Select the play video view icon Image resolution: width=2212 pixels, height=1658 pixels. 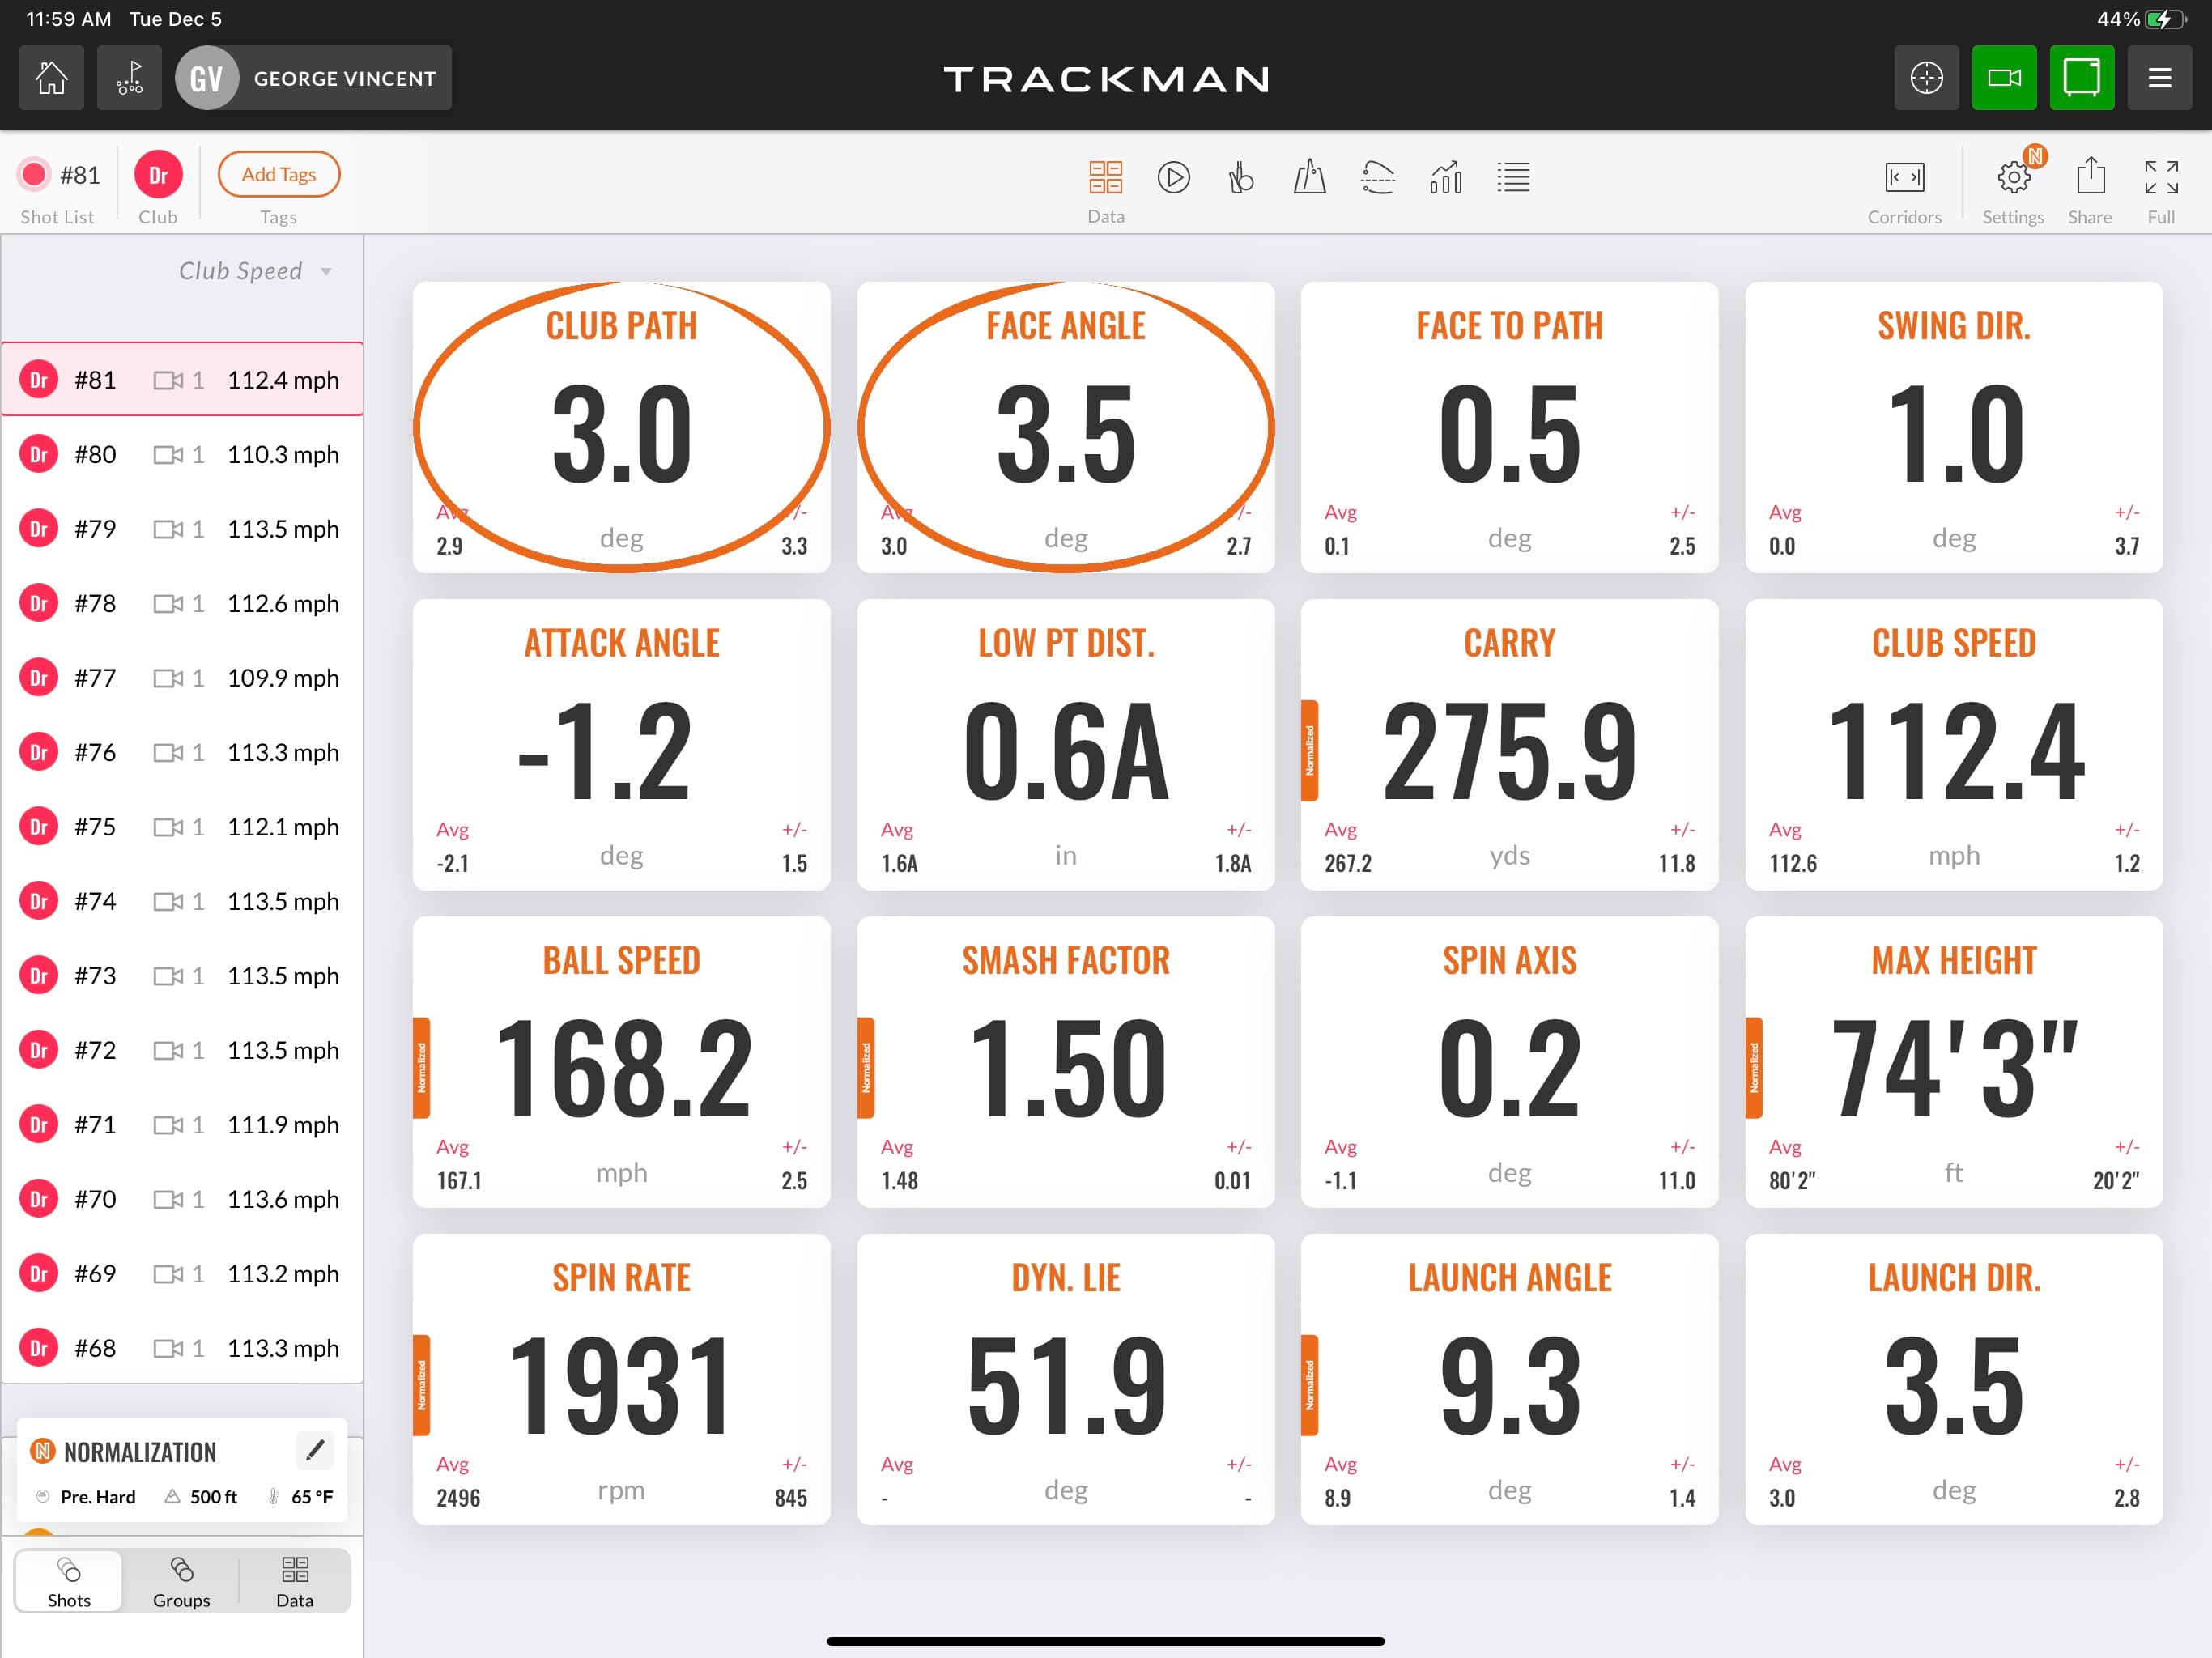(x=1173, y=178)
